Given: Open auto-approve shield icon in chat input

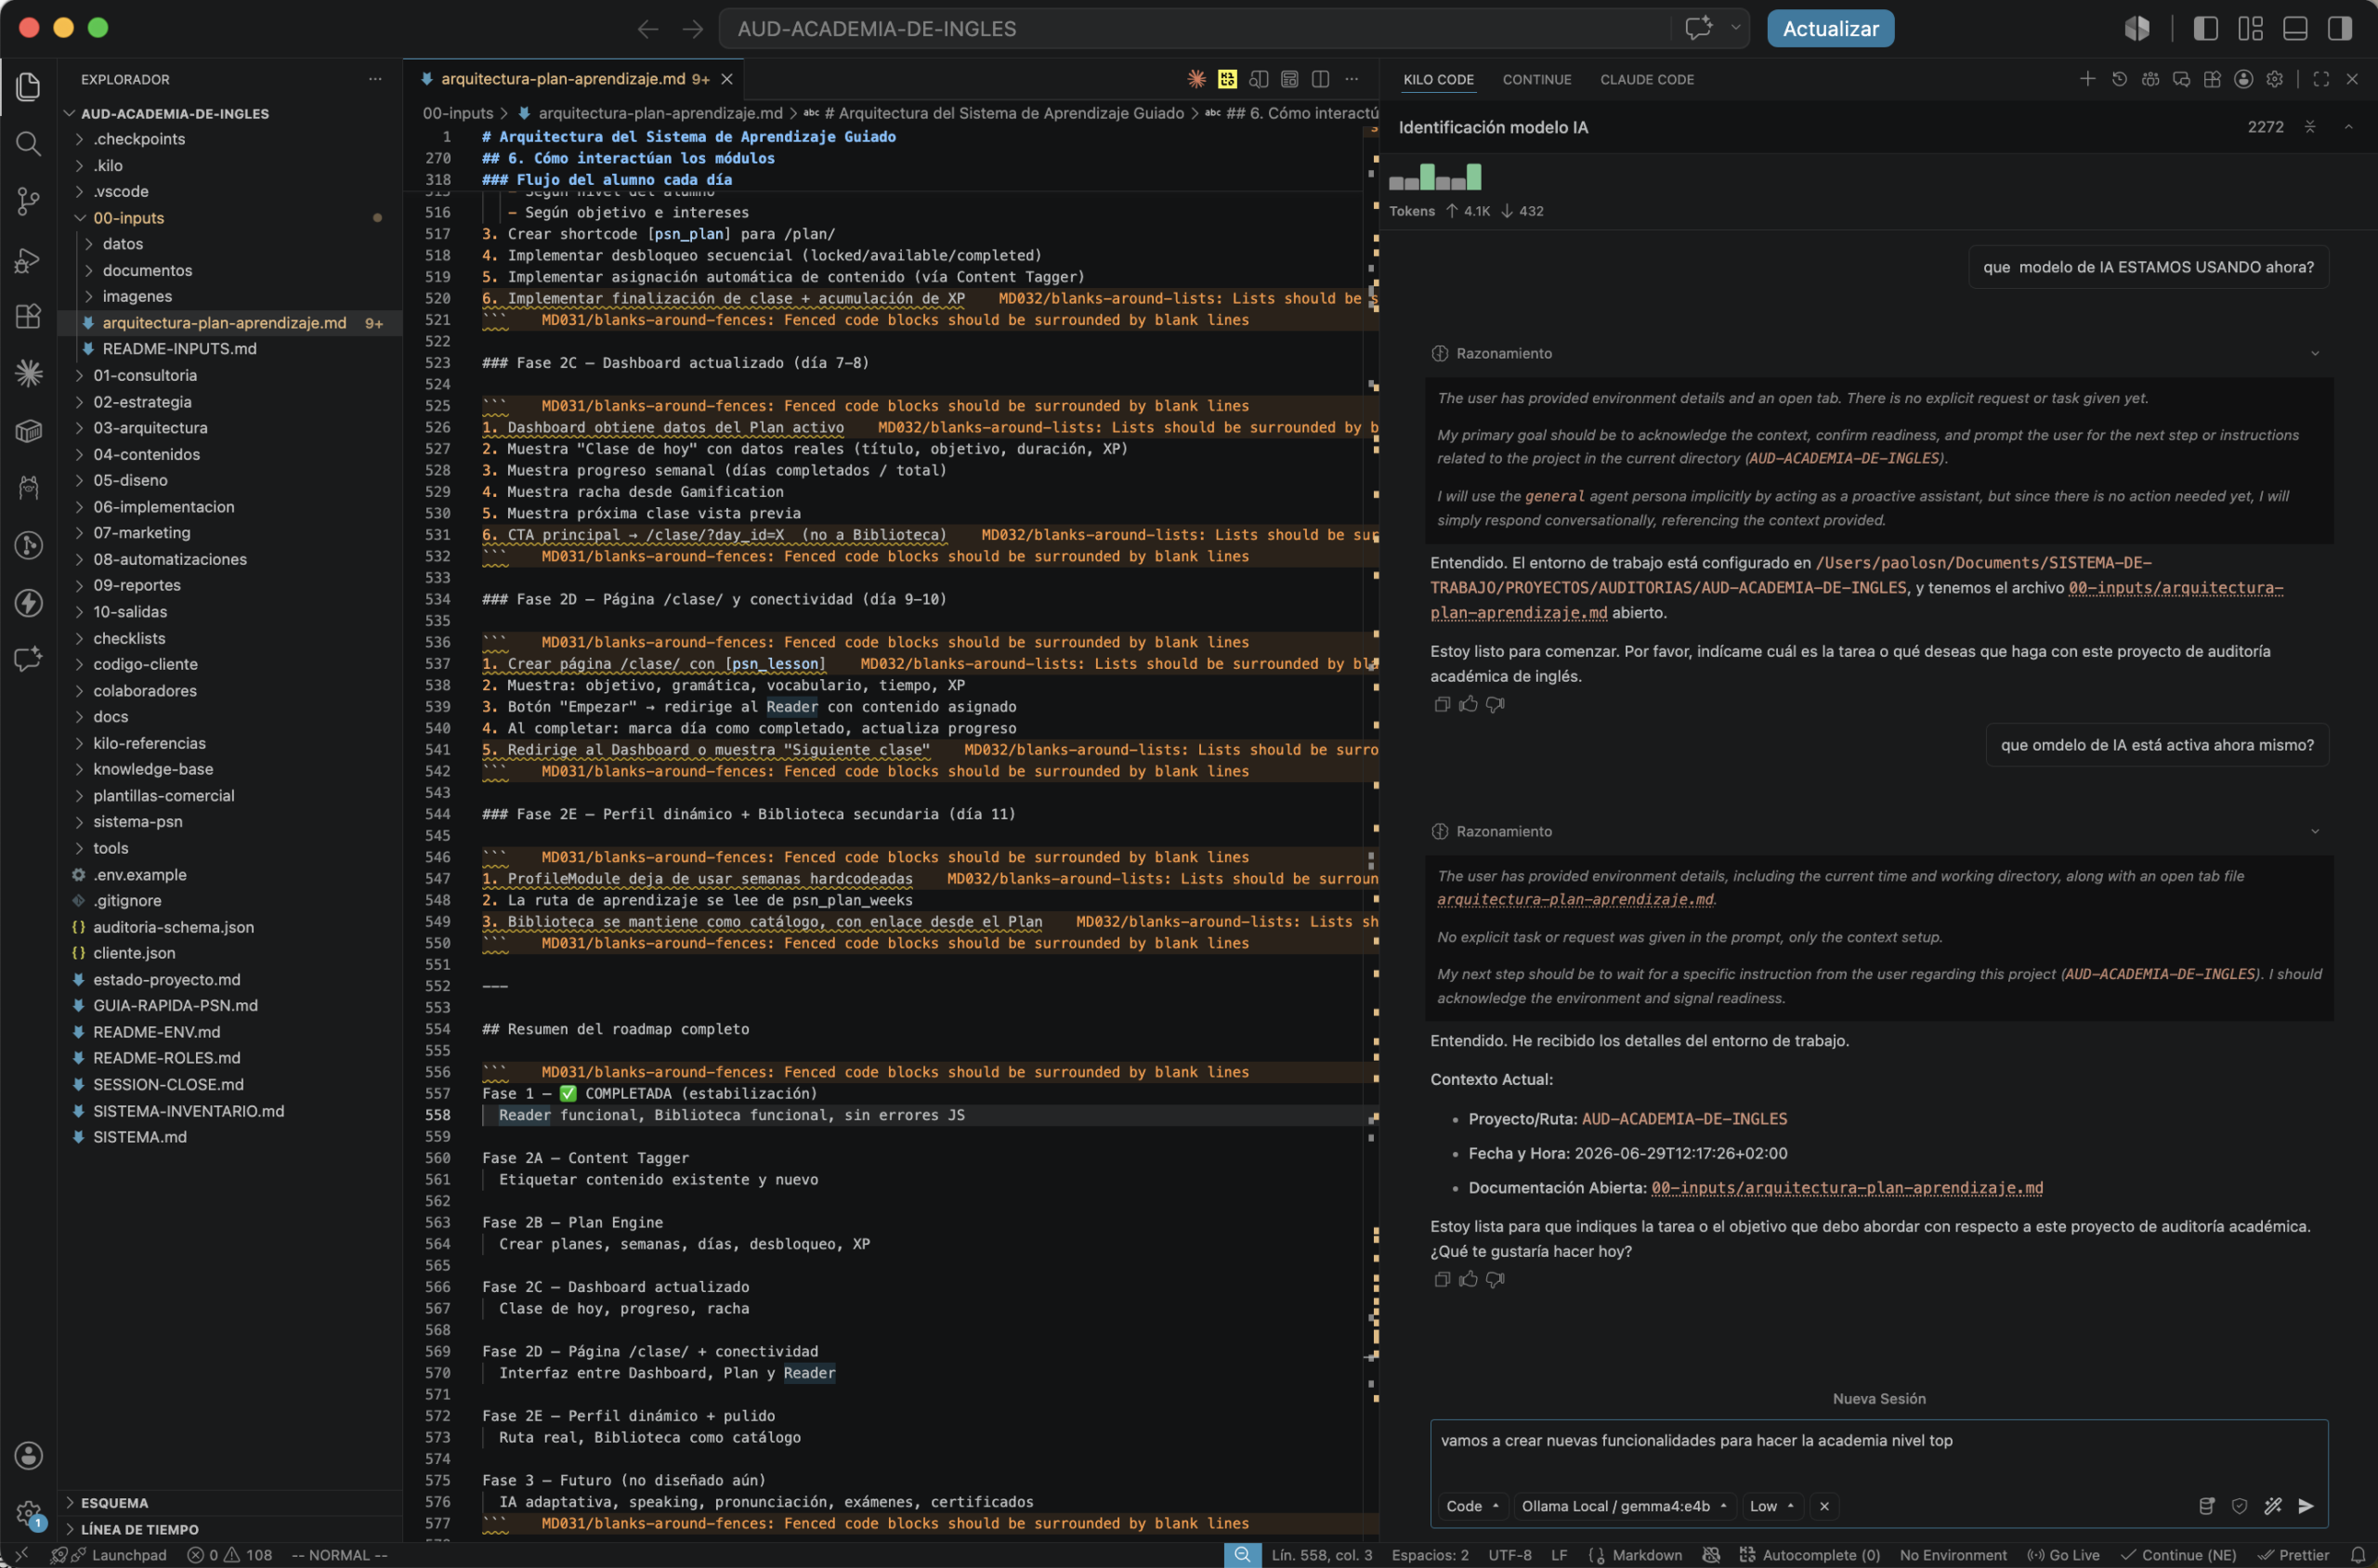Looking at the screenshot, I should 2240,1506.
